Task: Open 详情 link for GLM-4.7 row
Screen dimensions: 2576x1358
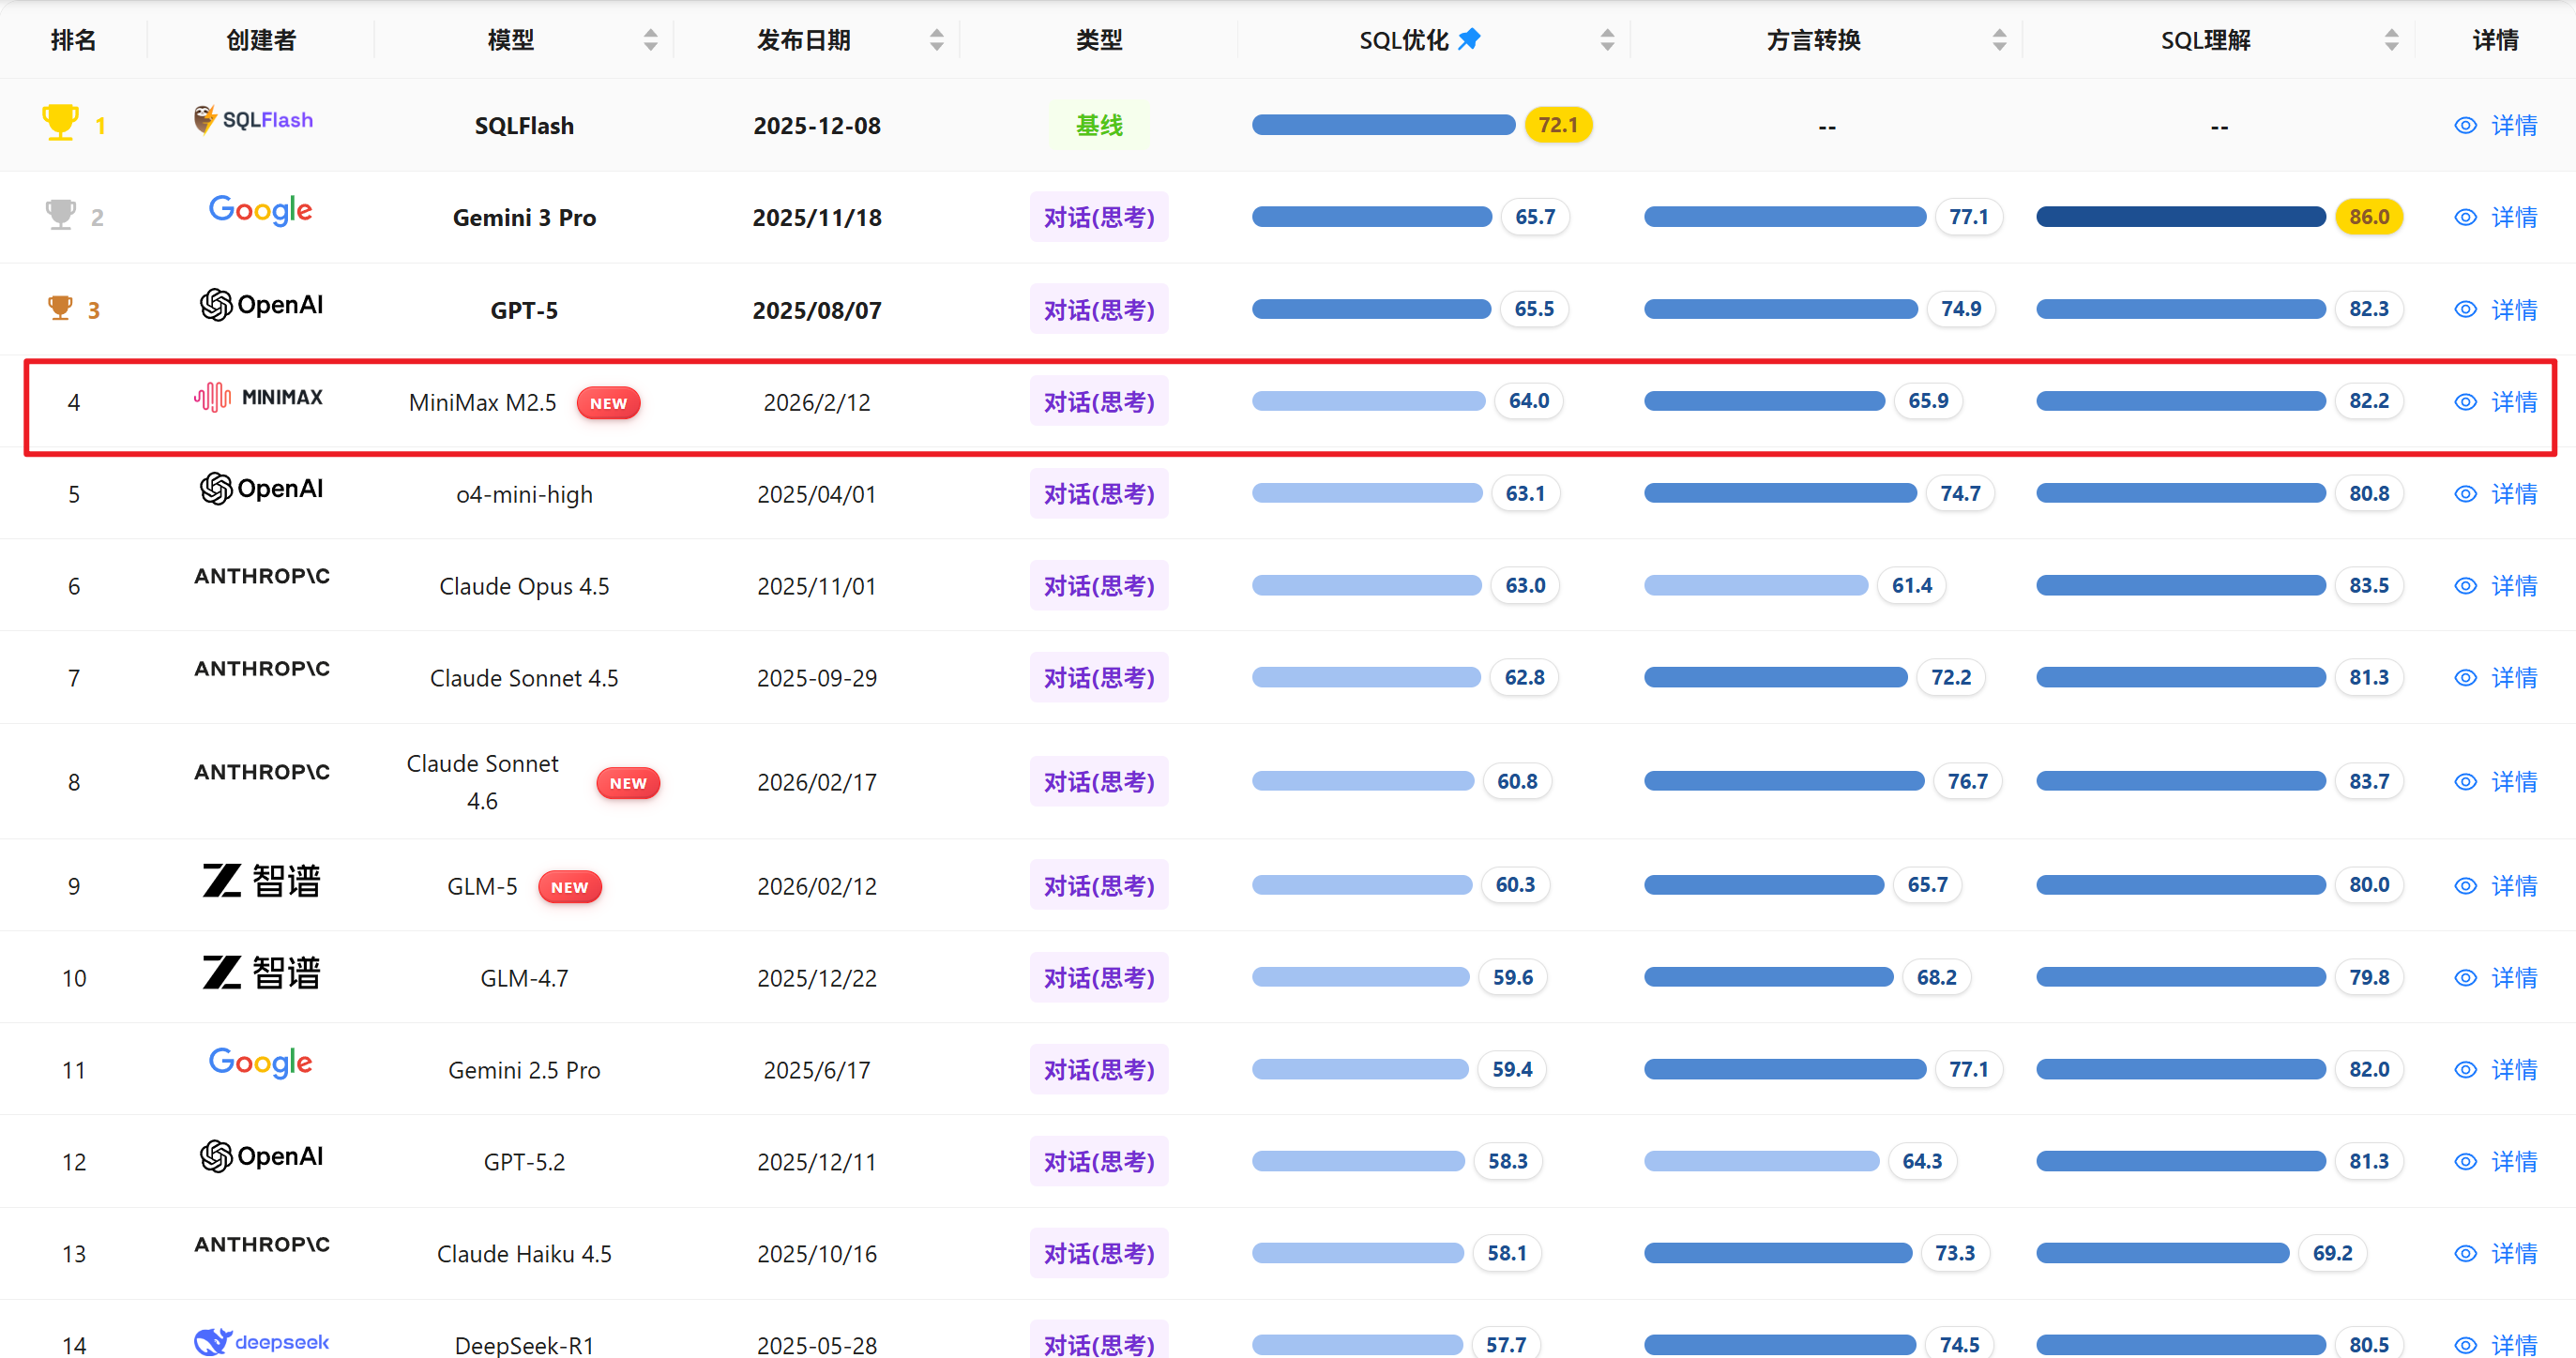Action: click(x=2513, y=978)
